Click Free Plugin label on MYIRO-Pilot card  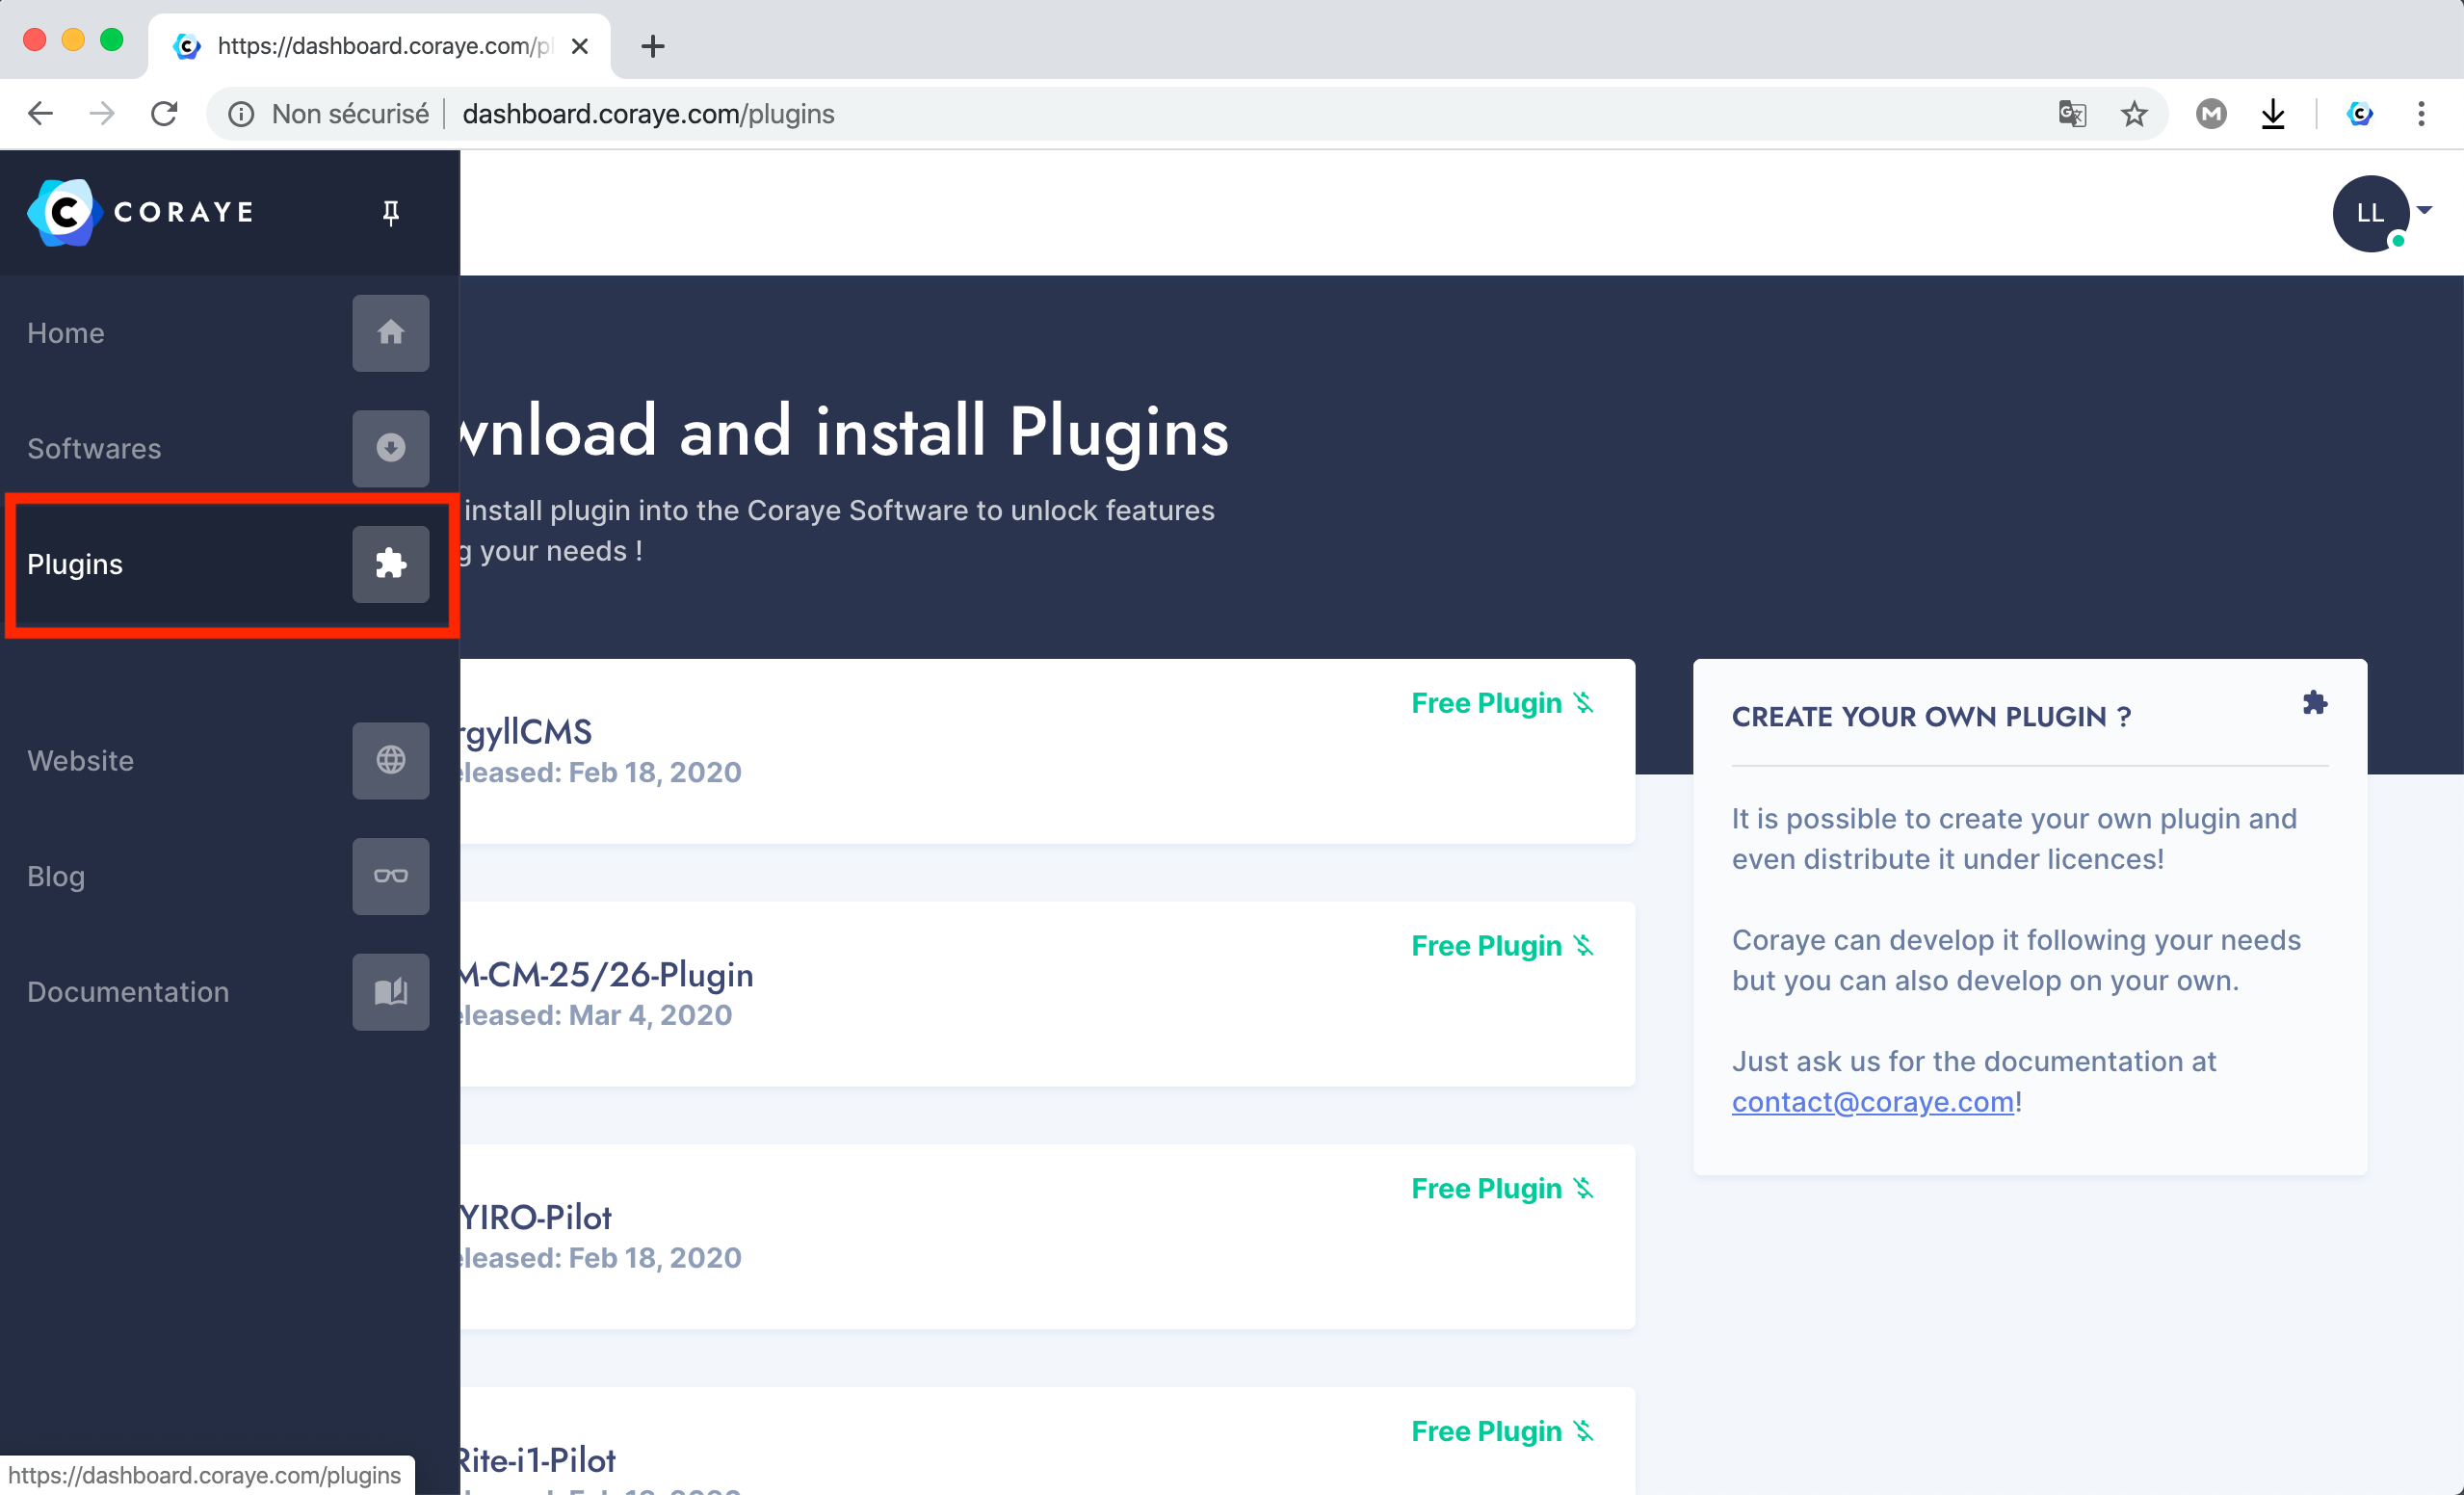point(1486,1188)
